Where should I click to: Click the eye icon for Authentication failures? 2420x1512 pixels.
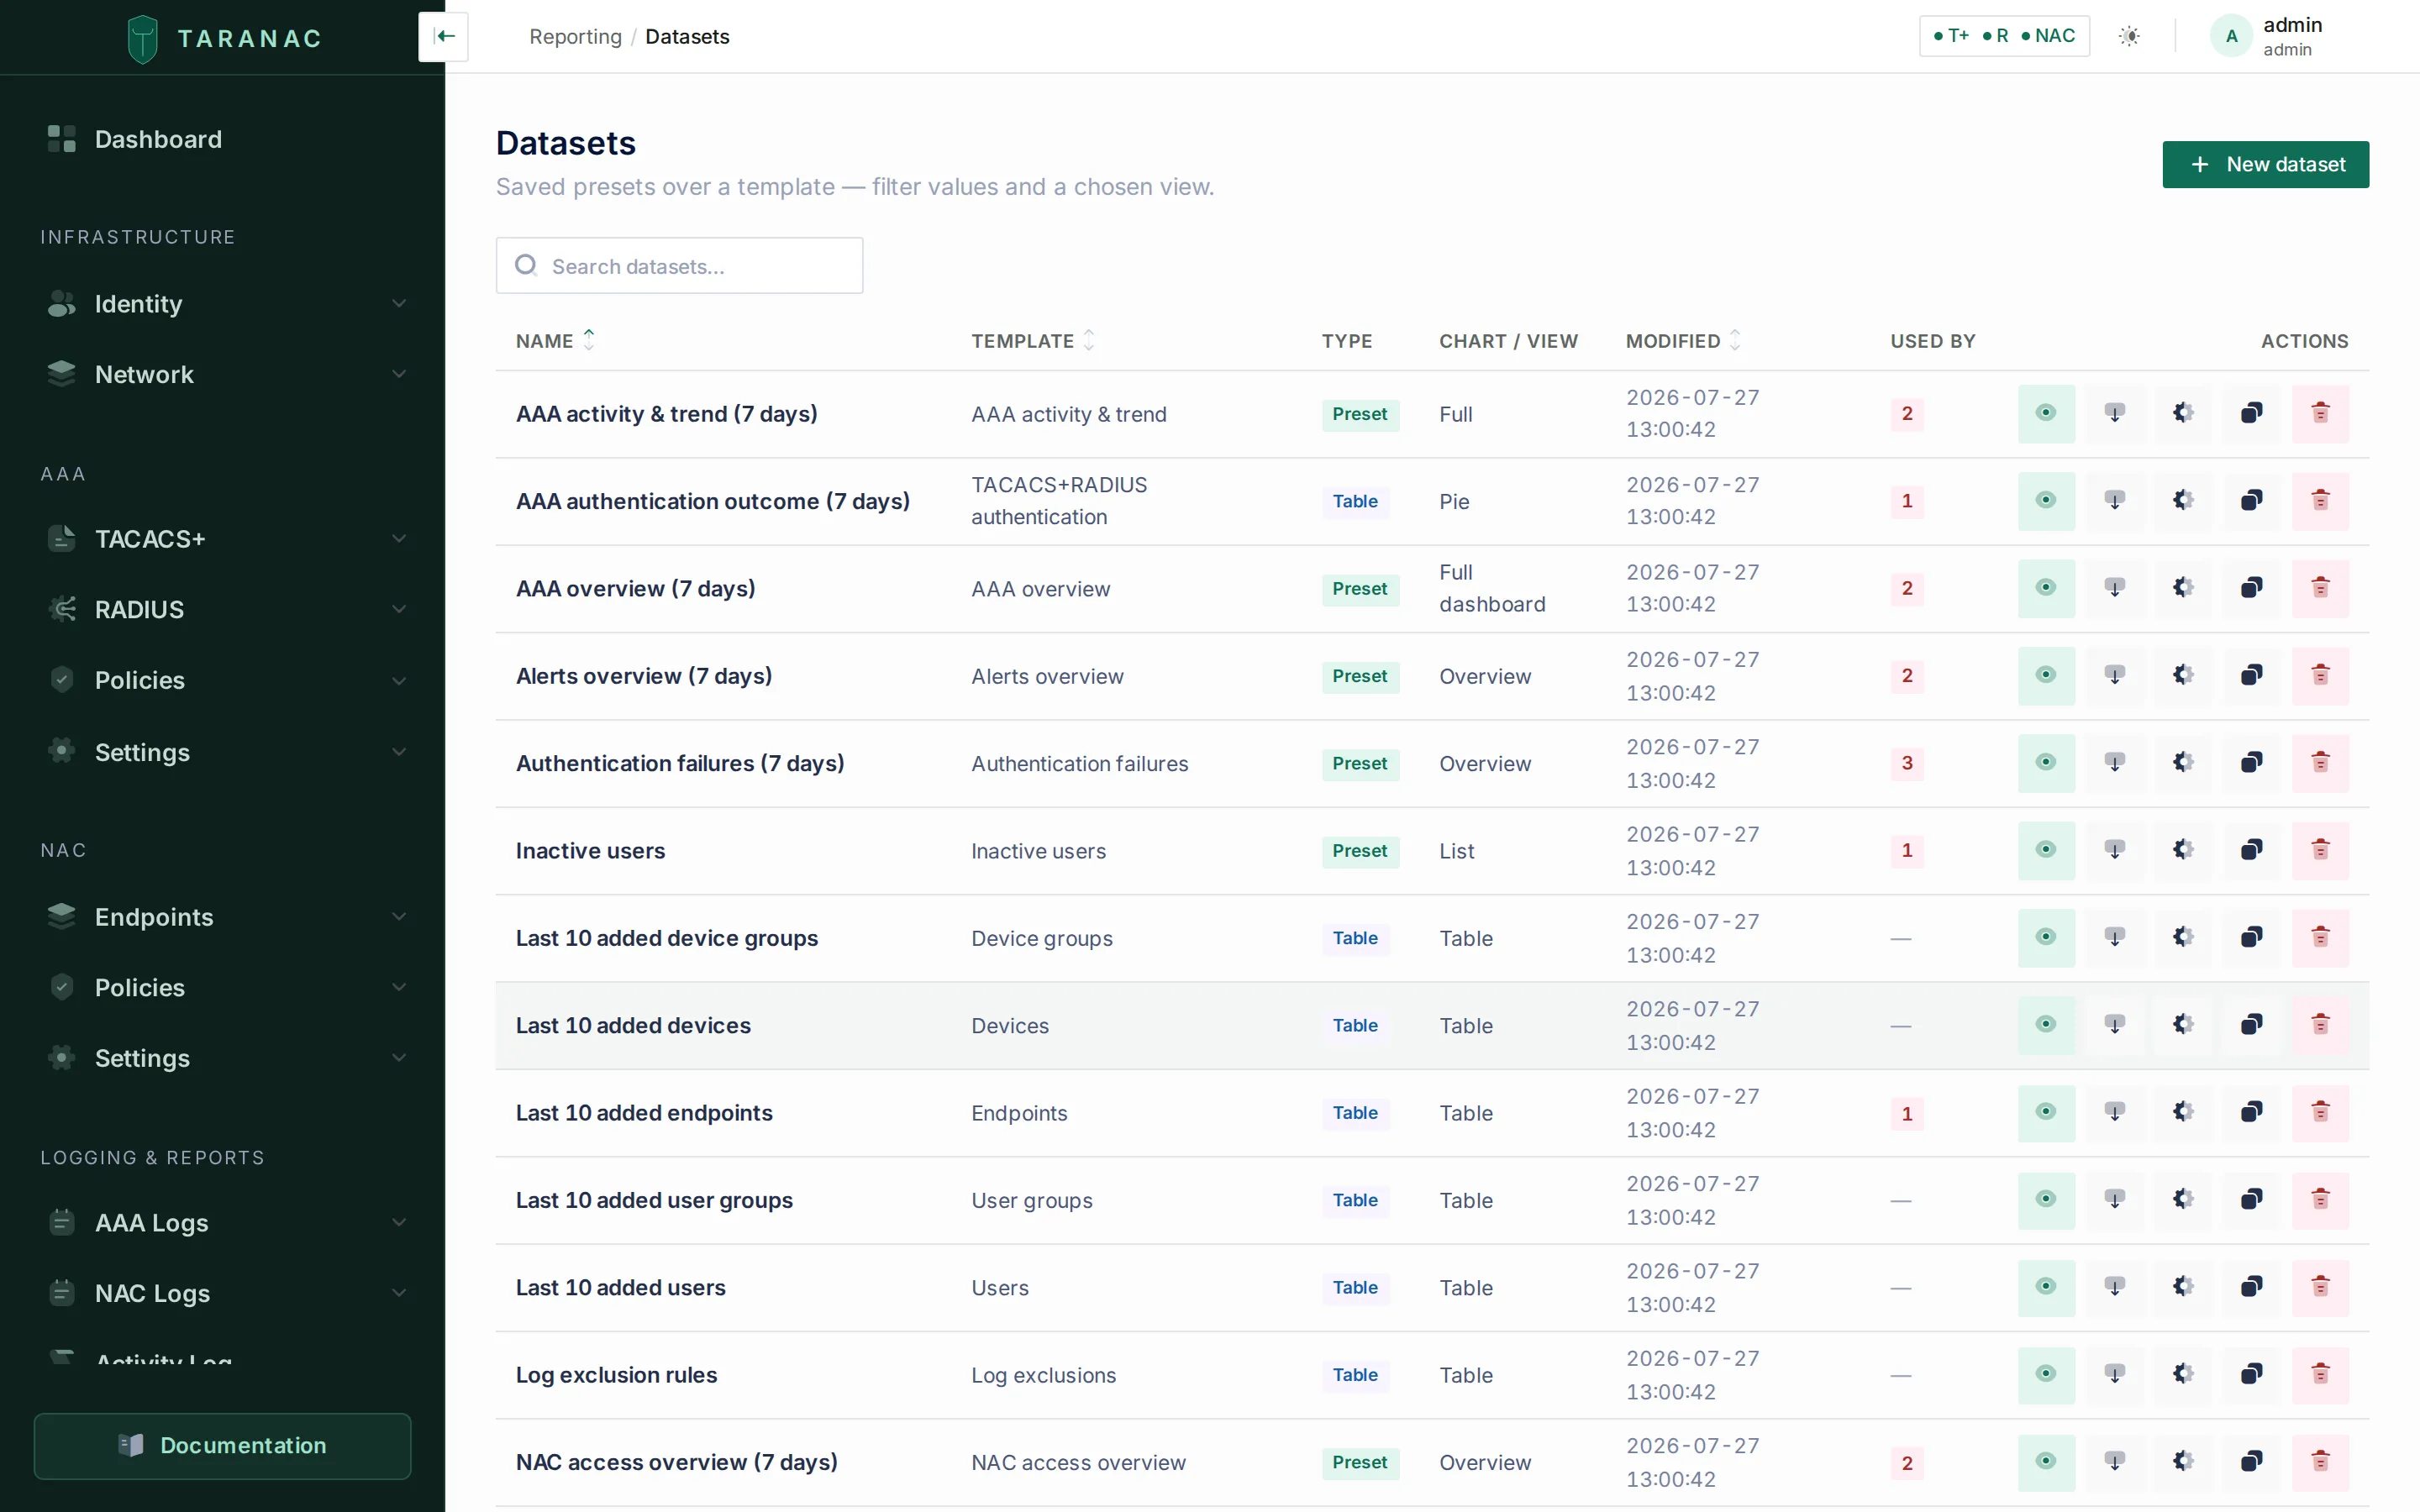coord(2046,763)
